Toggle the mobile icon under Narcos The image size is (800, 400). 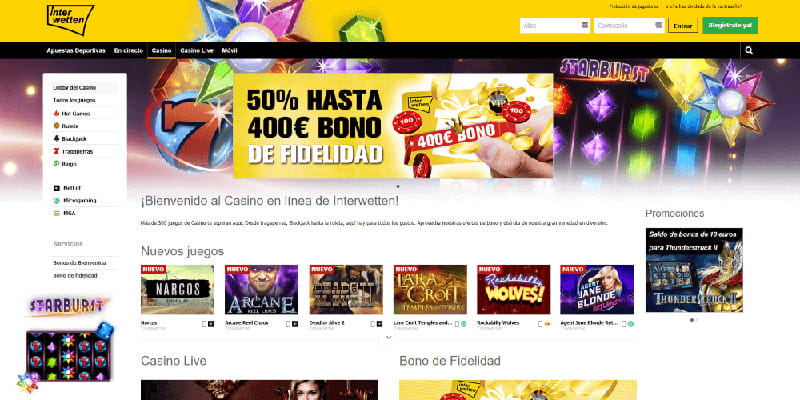(x=204, y=323)
